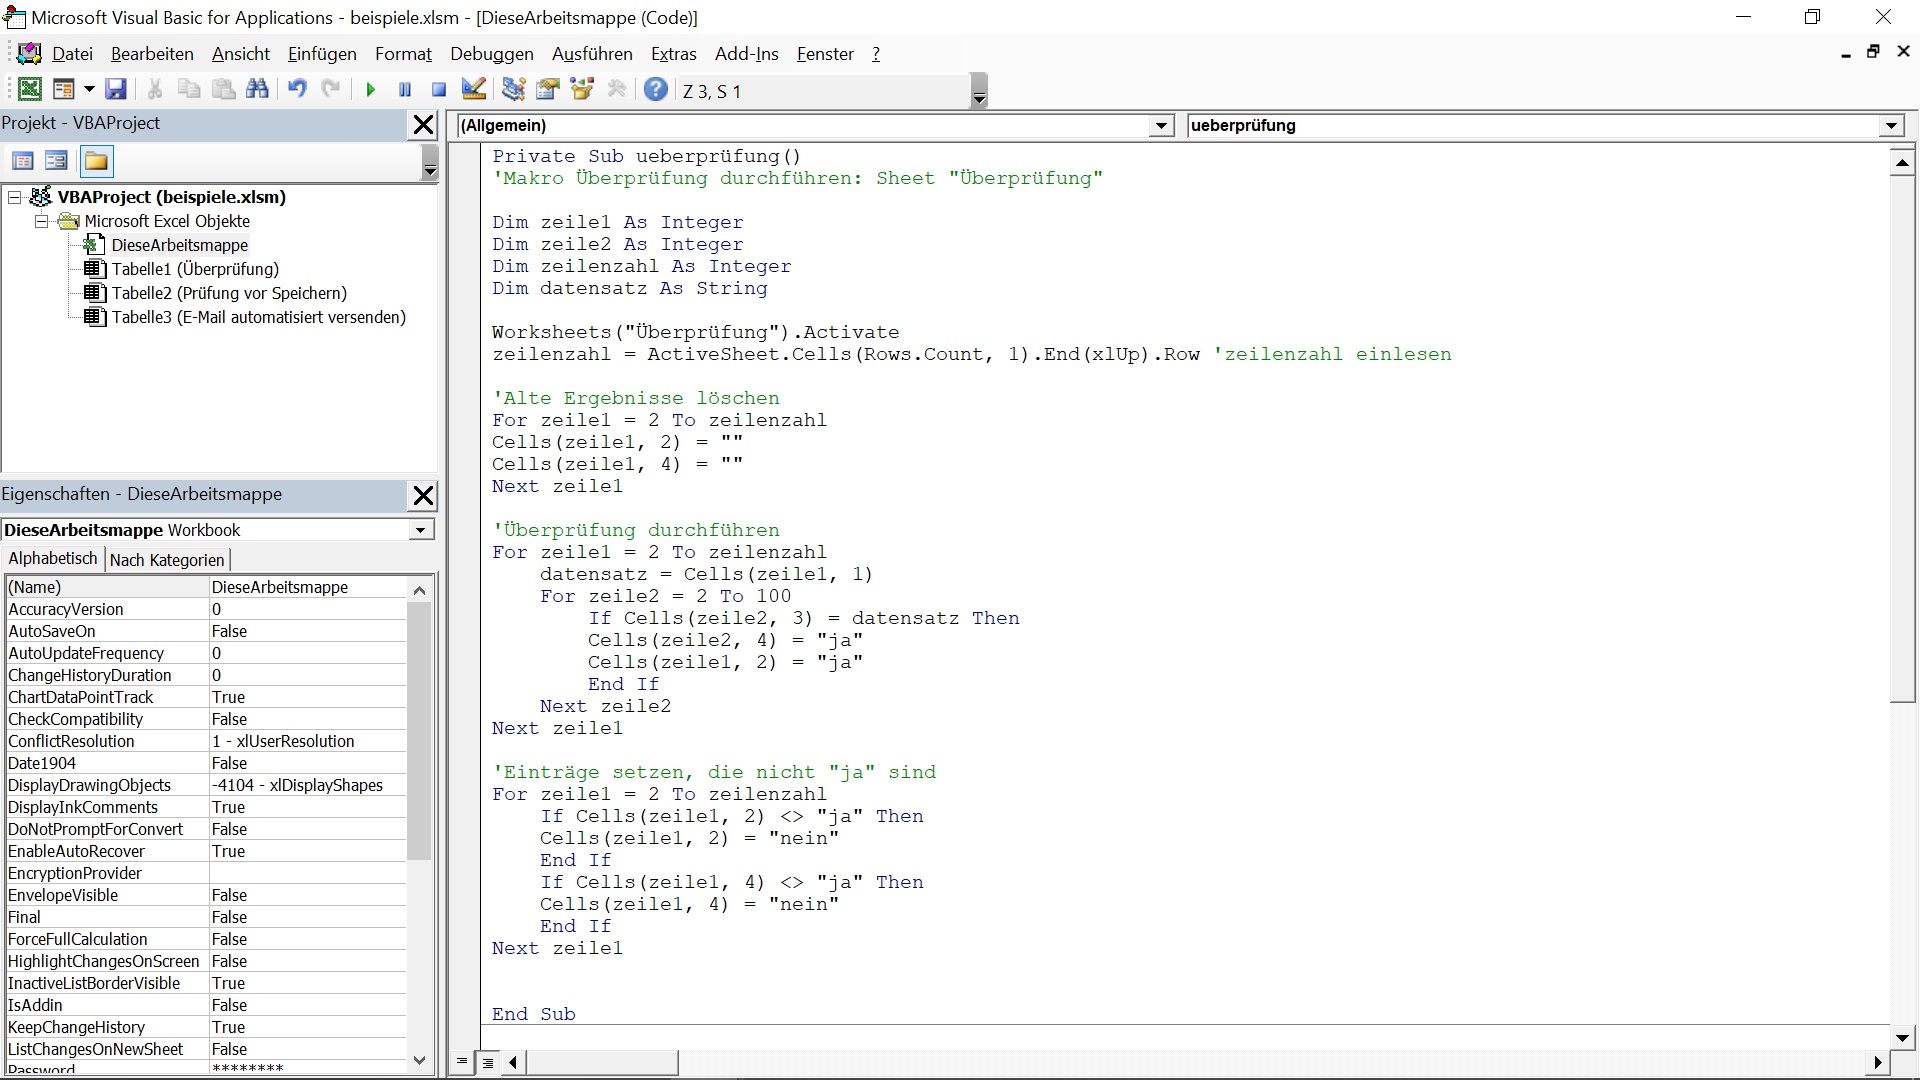
Task: Paste icon in toolbar
Action: [x=224, y=90]
